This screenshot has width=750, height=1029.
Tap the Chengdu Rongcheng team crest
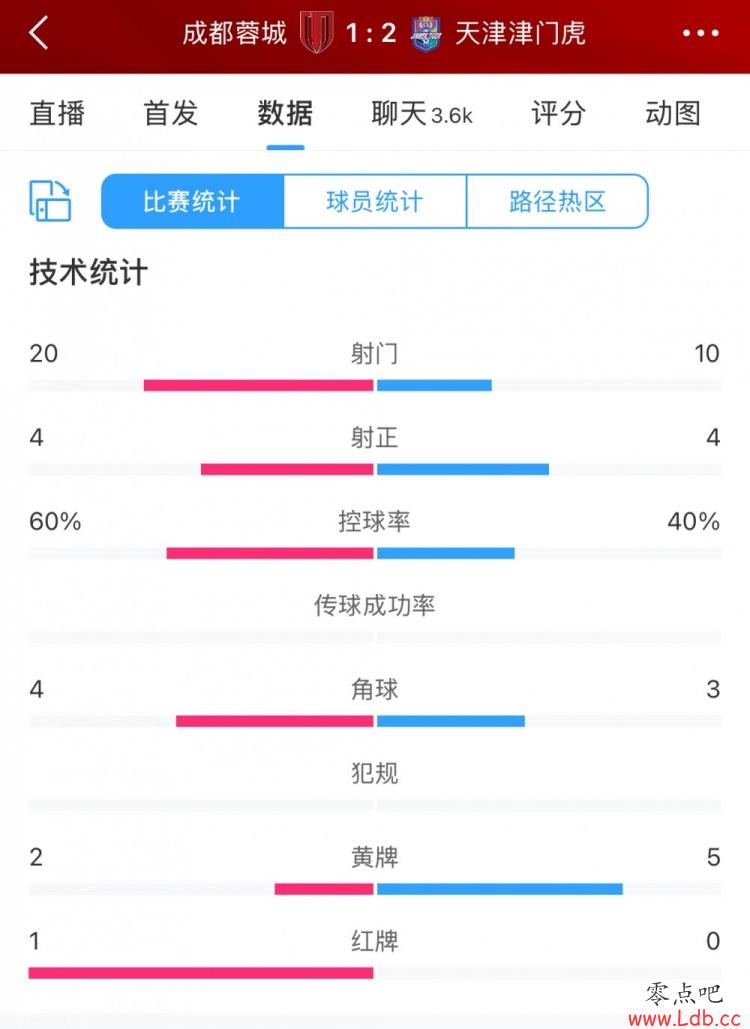point(317,33)
